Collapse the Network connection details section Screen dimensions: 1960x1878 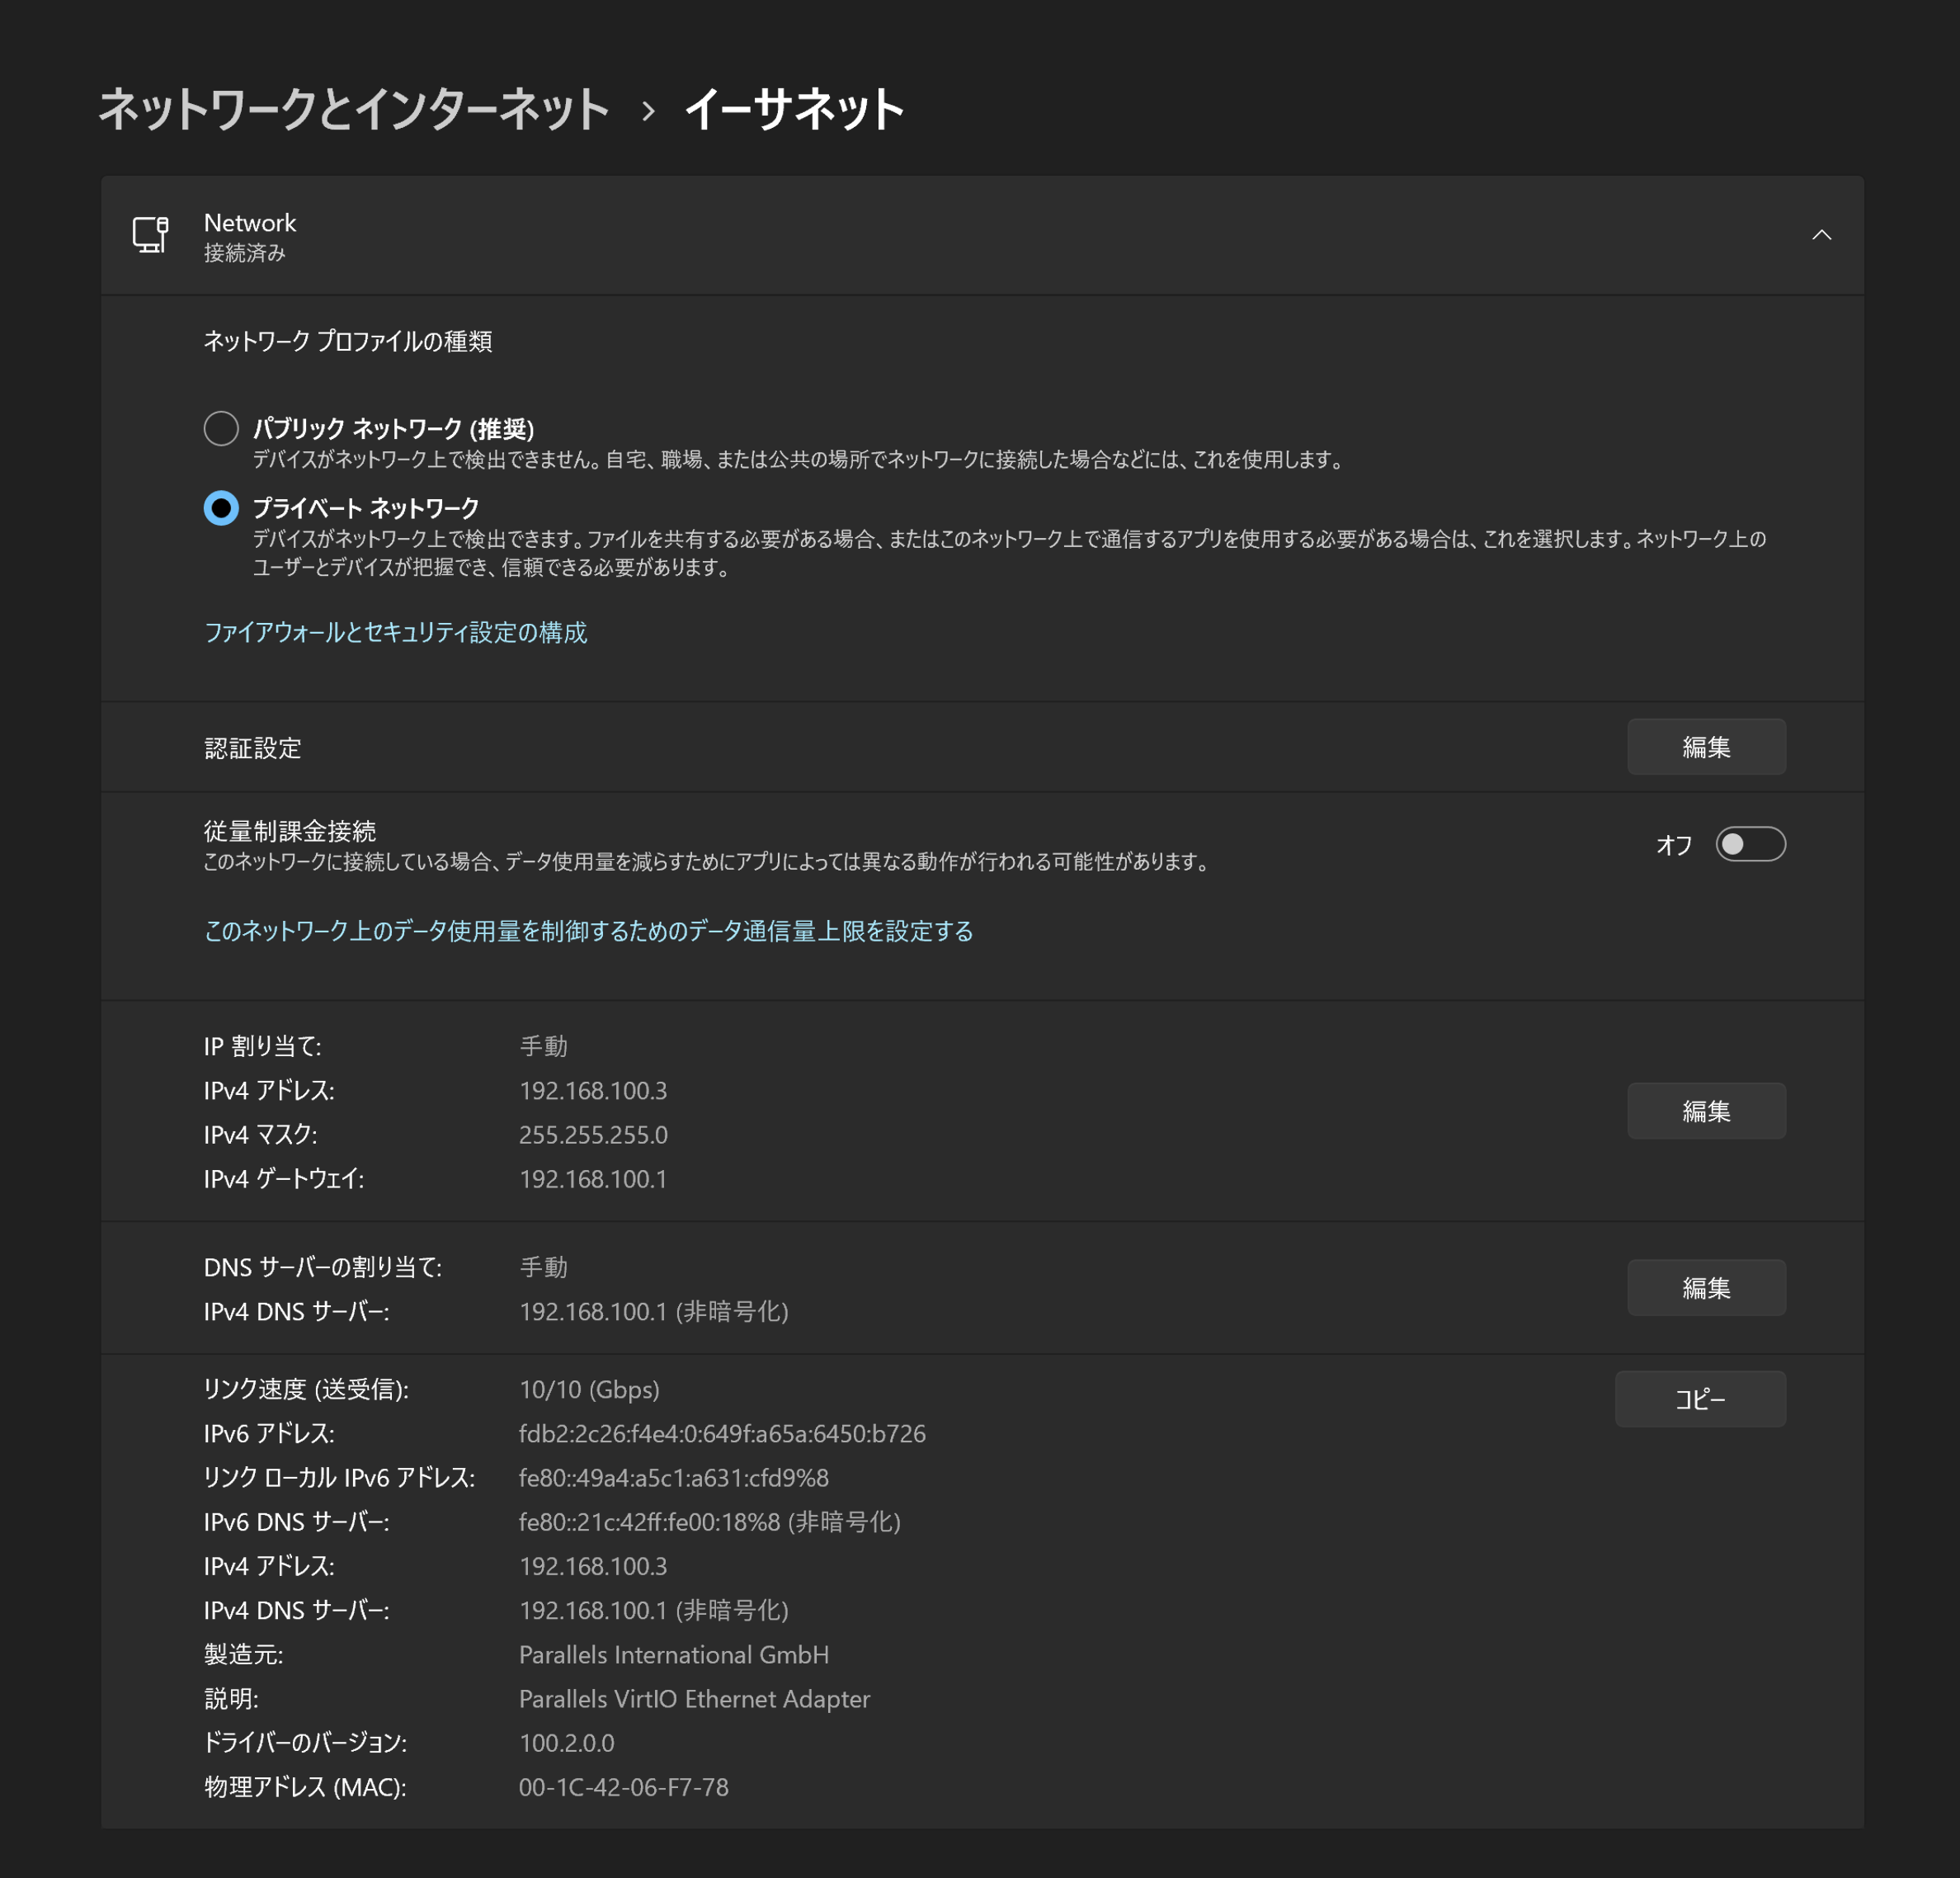coord(1823,236)
